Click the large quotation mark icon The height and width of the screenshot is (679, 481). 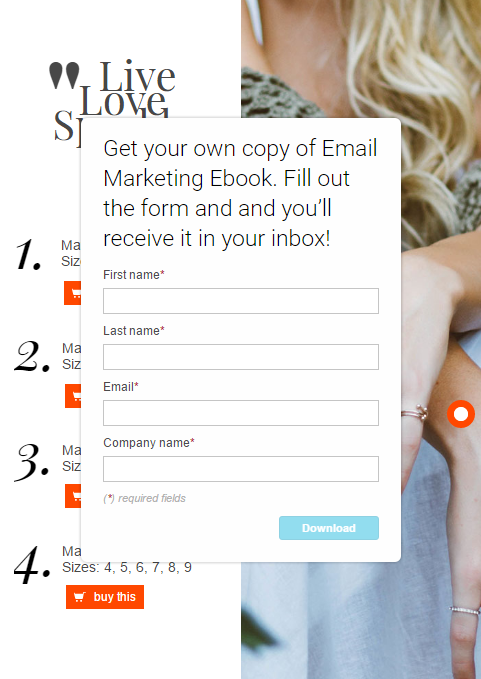point(64,75)
